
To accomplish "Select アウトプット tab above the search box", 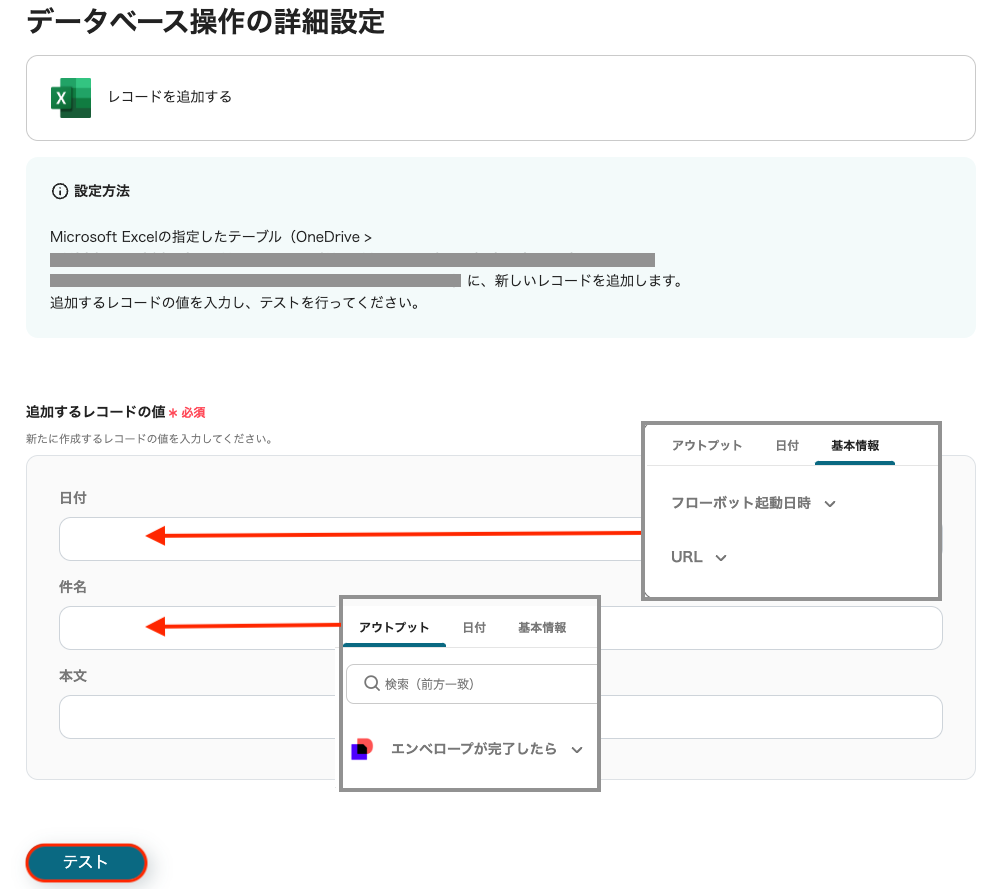I will (x=394, y=628).
